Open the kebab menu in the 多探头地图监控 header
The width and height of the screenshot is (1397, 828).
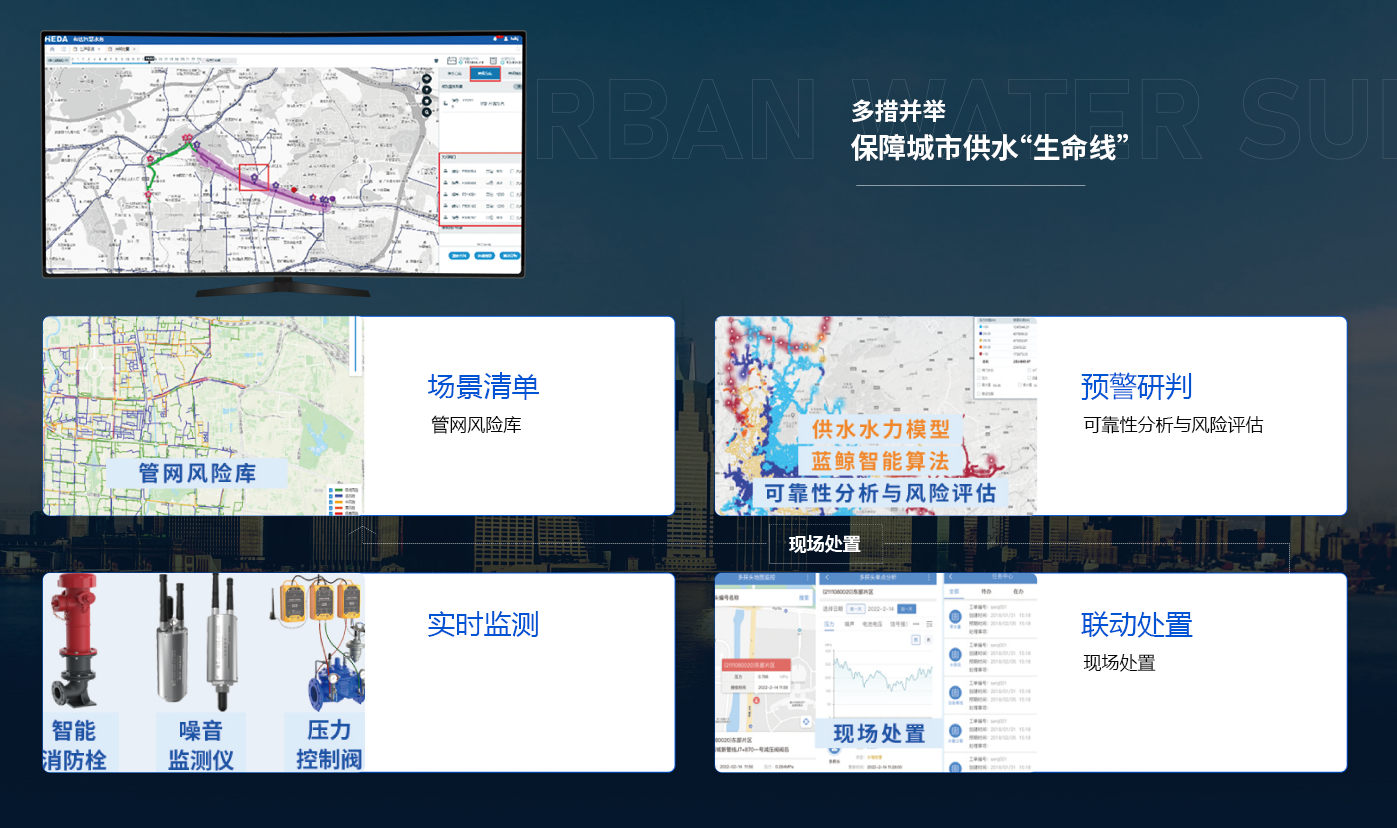[807, 578]
